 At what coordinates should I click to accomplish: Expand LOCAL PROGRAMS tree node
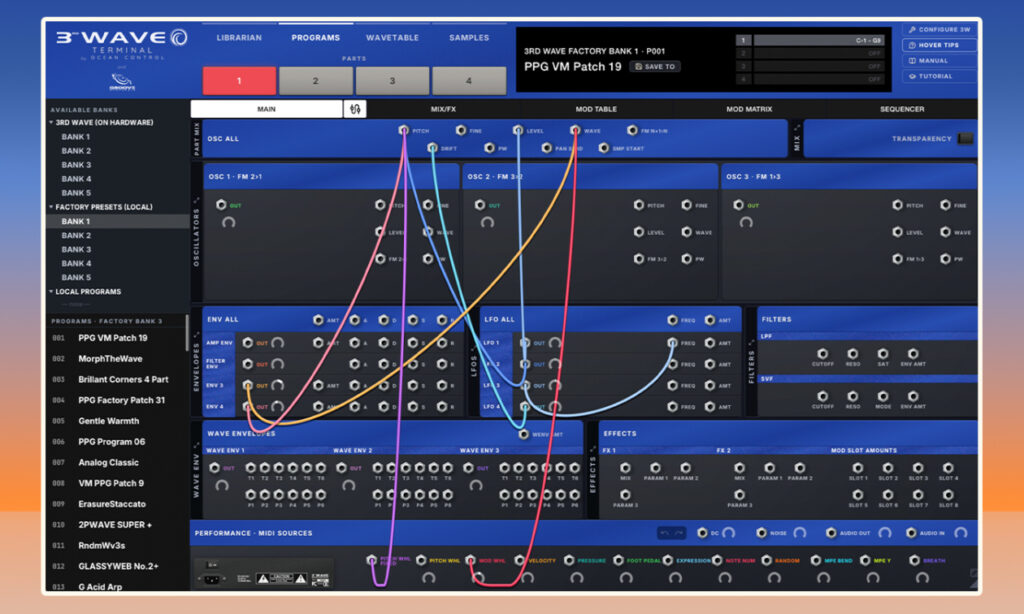51,291
